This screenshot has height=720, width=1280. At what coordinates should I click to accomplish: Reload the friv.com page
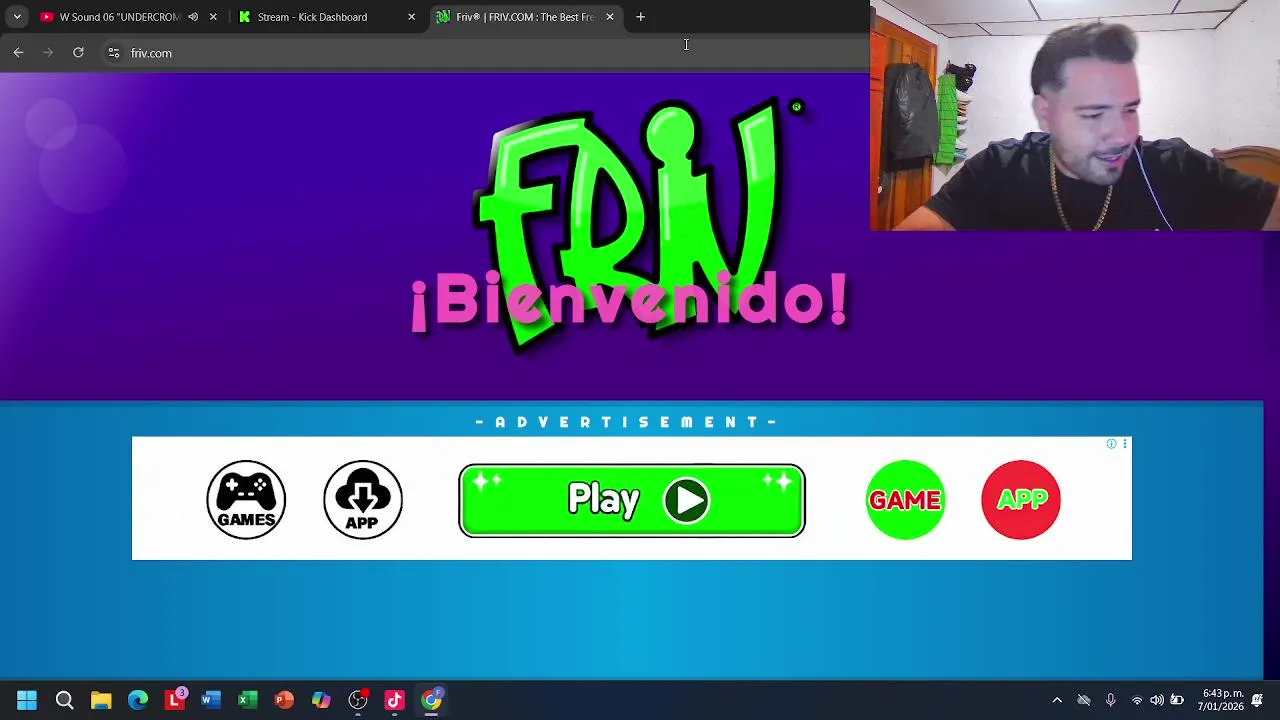[78, 53]
